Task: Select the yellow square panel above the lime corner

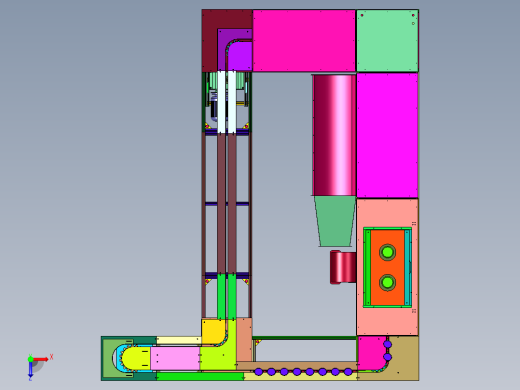Action: pos(212,331)
